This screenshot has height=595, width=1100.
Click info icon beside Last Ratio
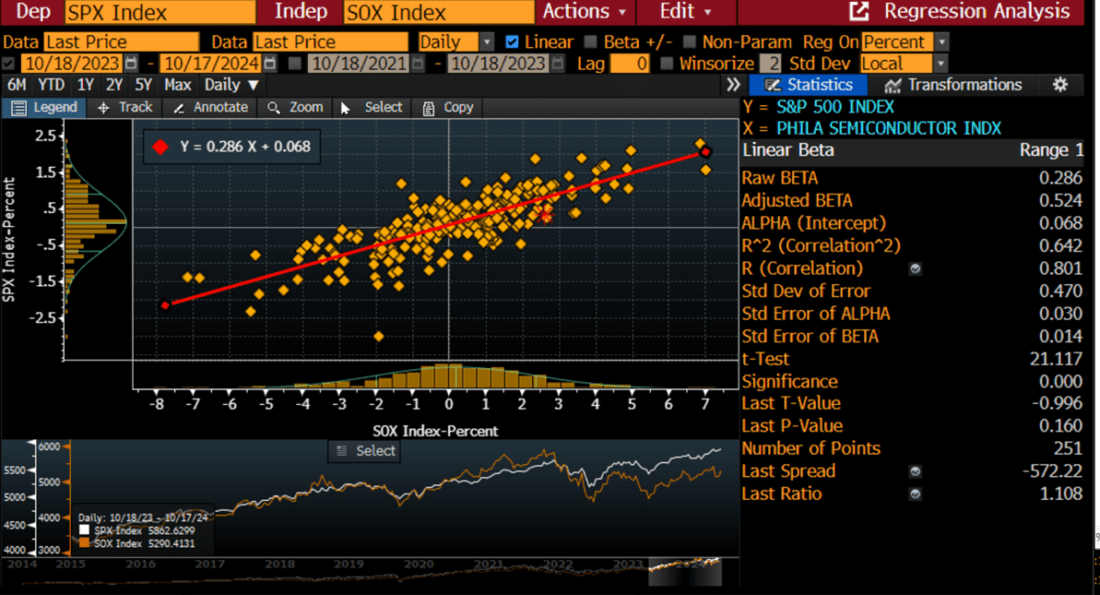point(915,494)
